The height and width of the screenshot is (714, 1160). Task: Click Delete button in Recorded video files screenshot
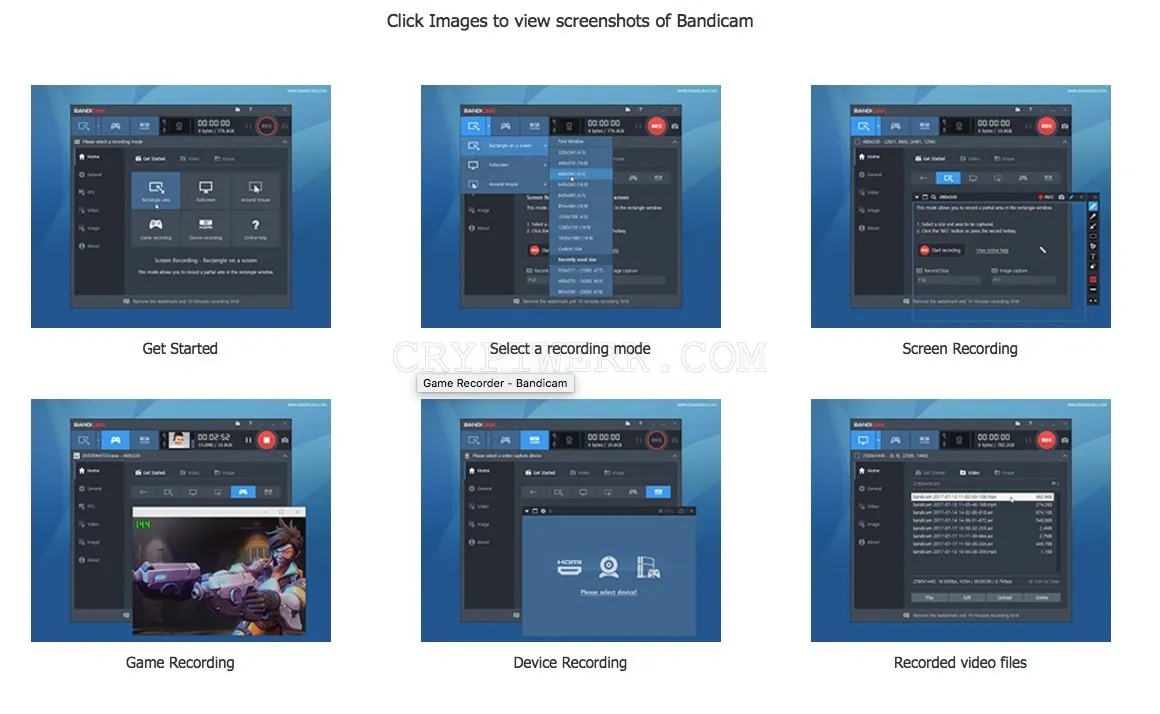(1042, 597)
